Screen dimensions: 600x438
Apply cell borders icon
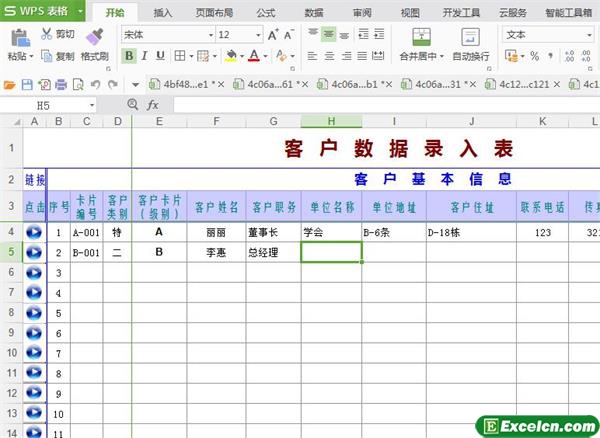[179, 56]
